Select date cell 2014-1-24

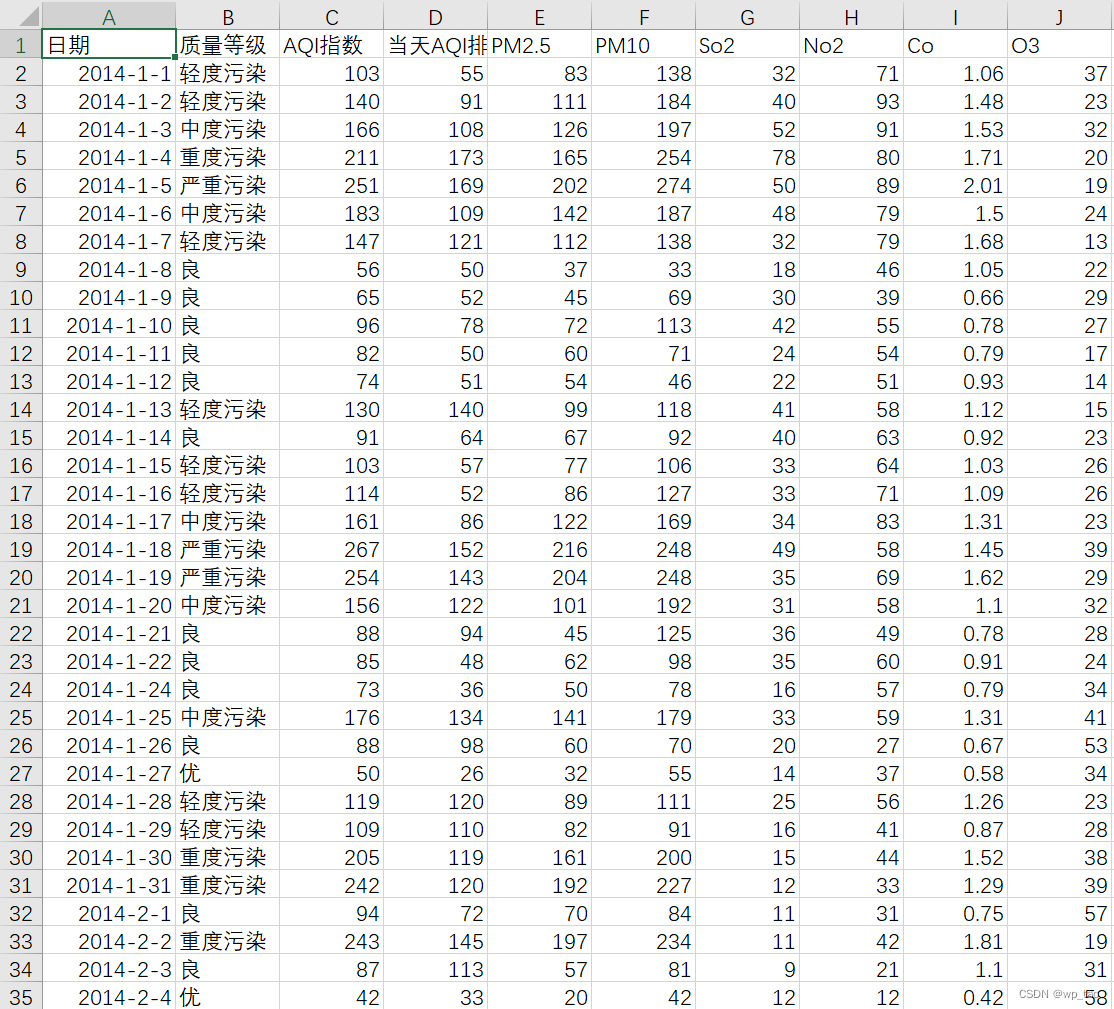(109, 689)
